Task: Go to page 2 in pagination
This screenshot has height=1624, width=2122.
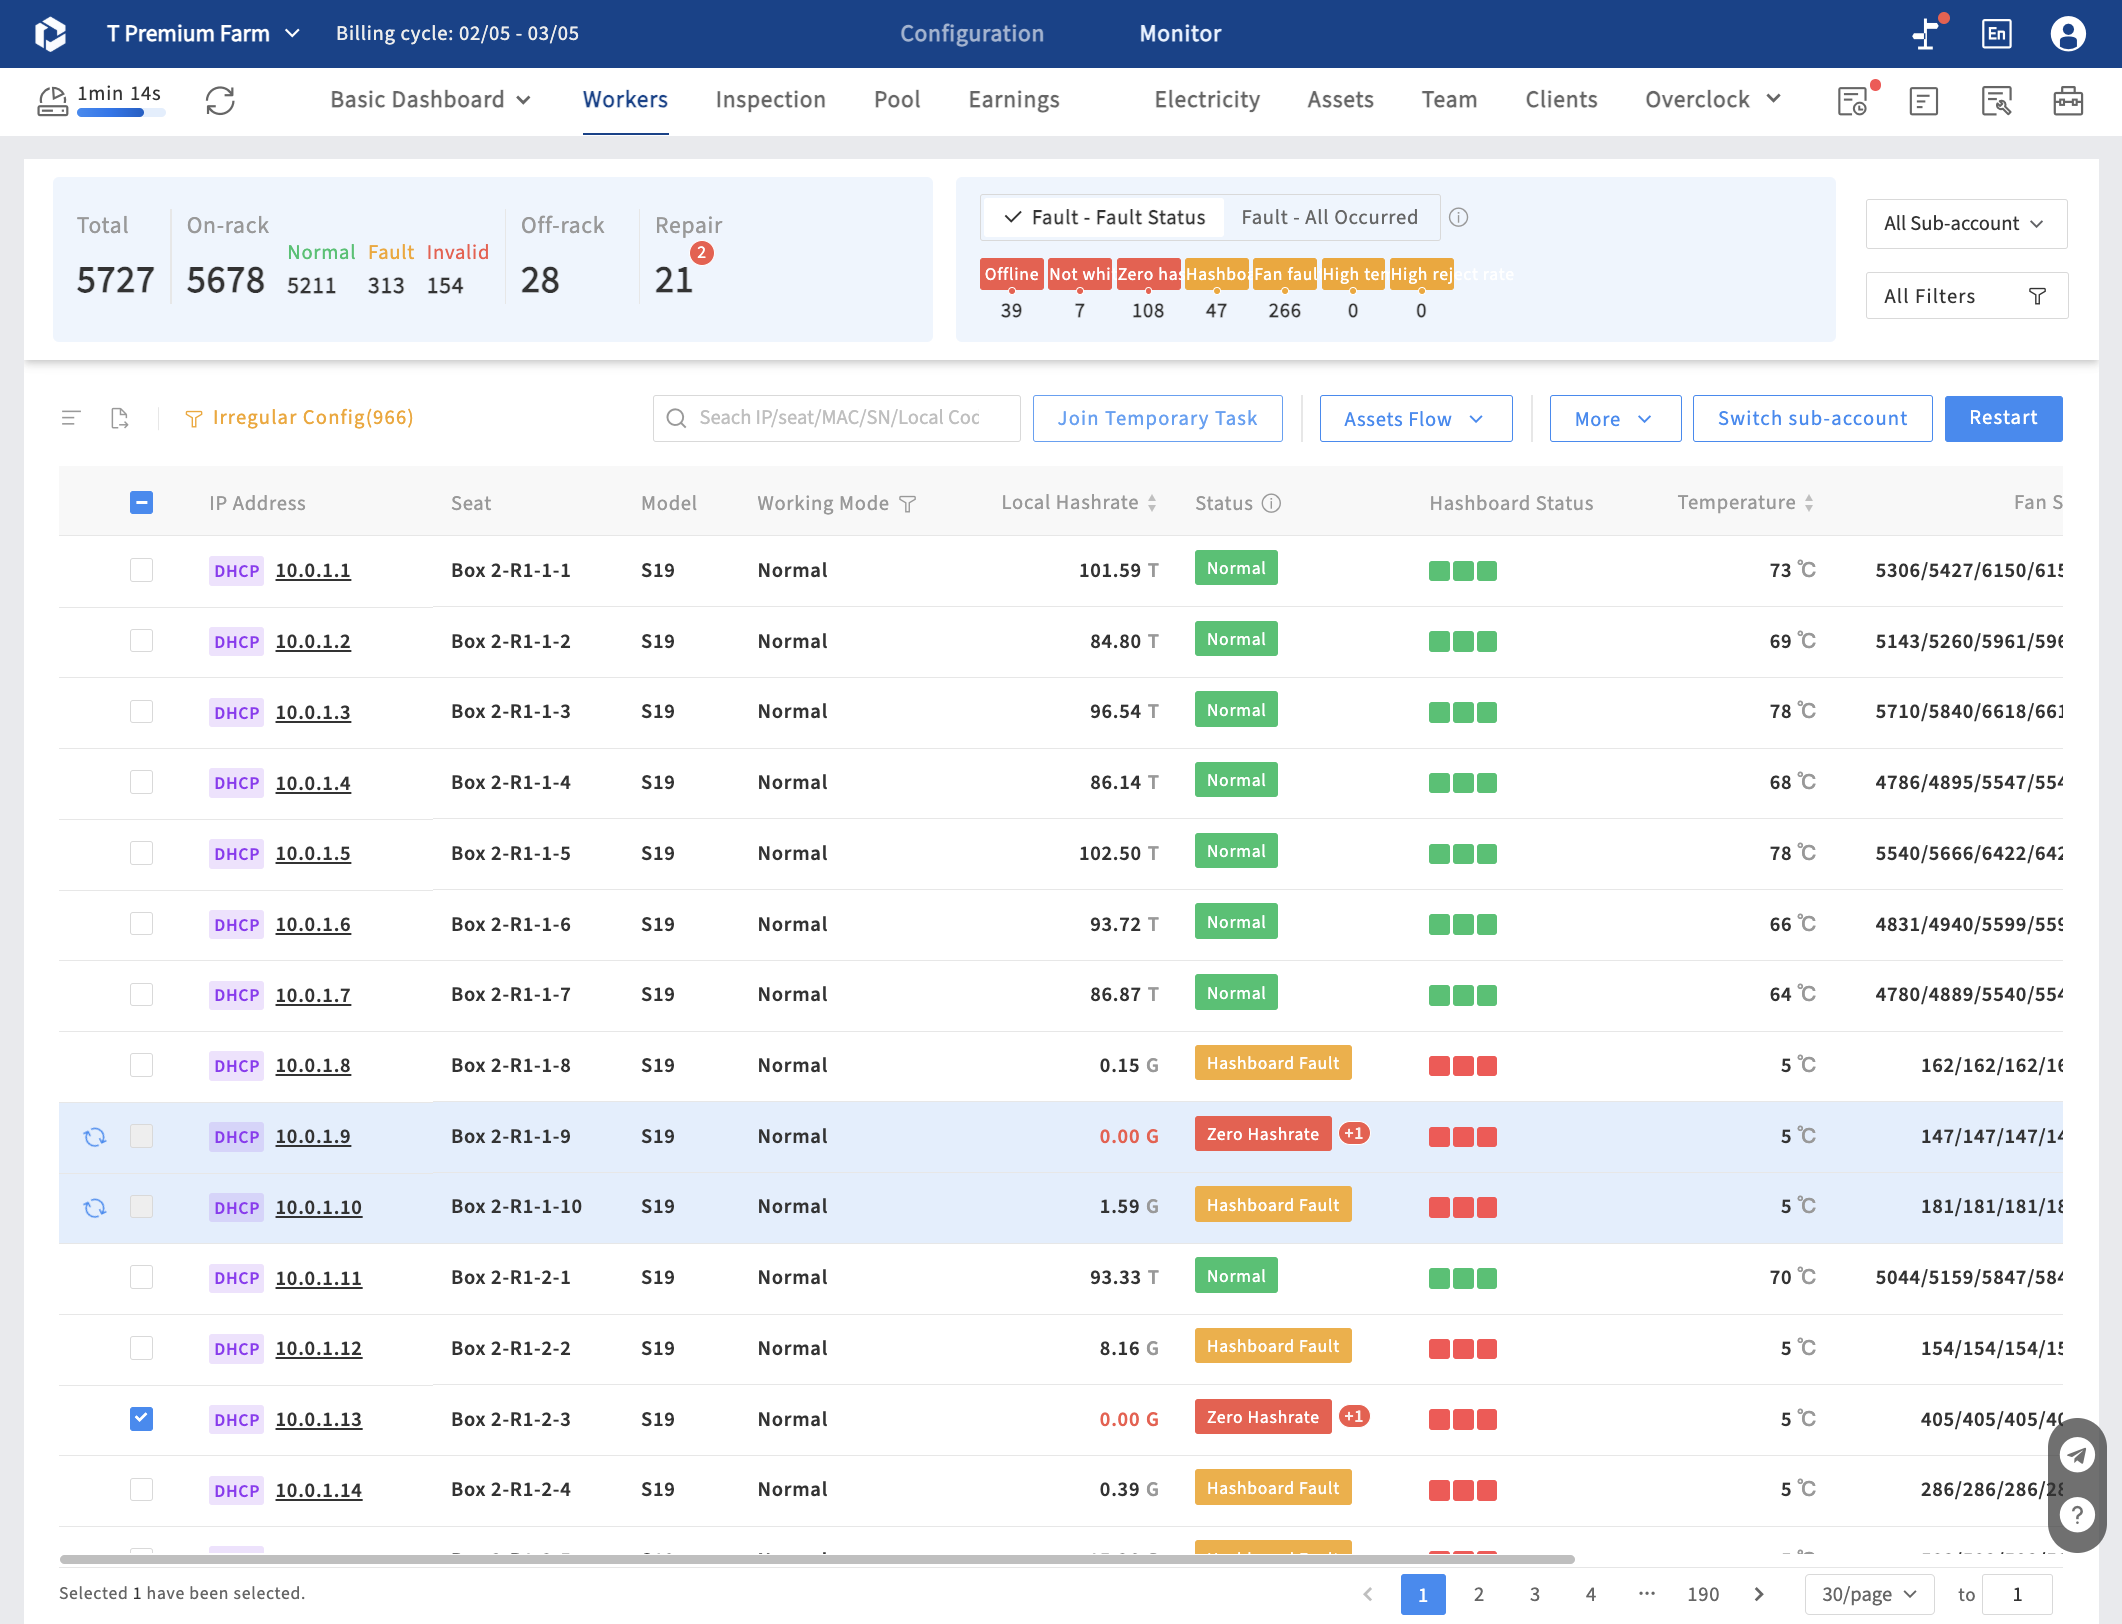Action: pyautogui.click(x=1478, y=1594)
